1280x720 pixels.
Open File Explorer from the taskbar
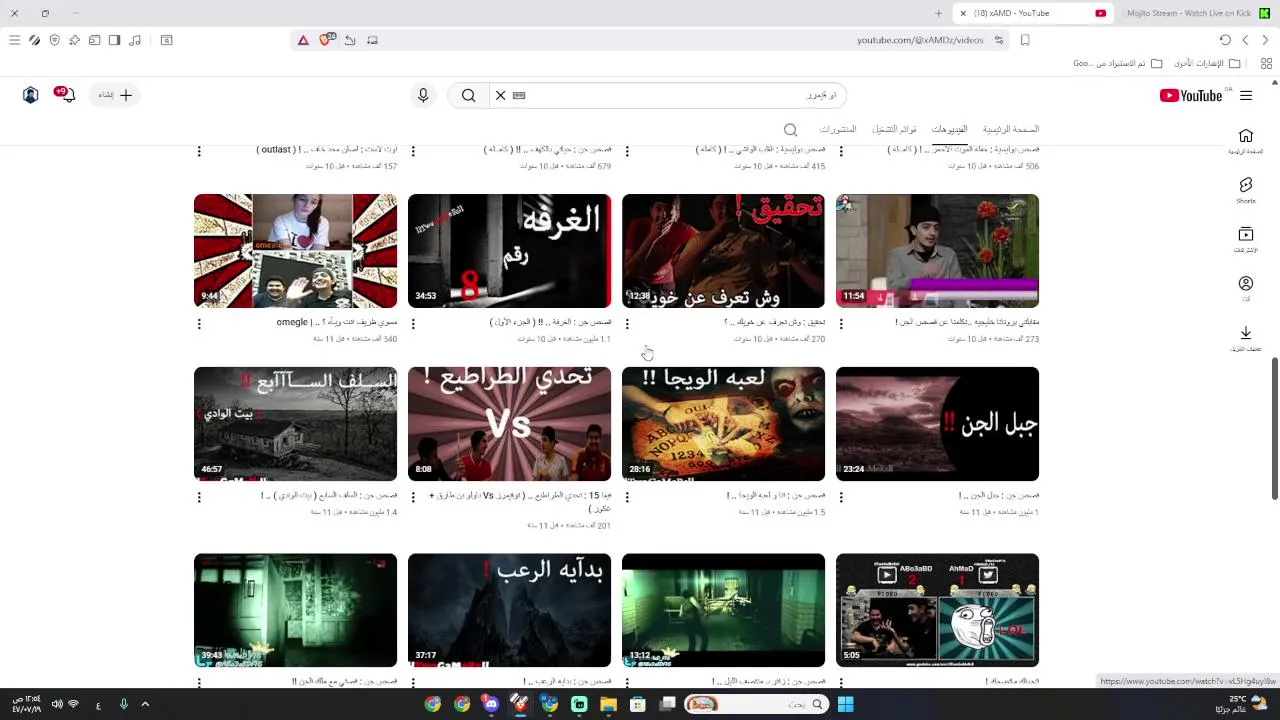coord(608,704)
